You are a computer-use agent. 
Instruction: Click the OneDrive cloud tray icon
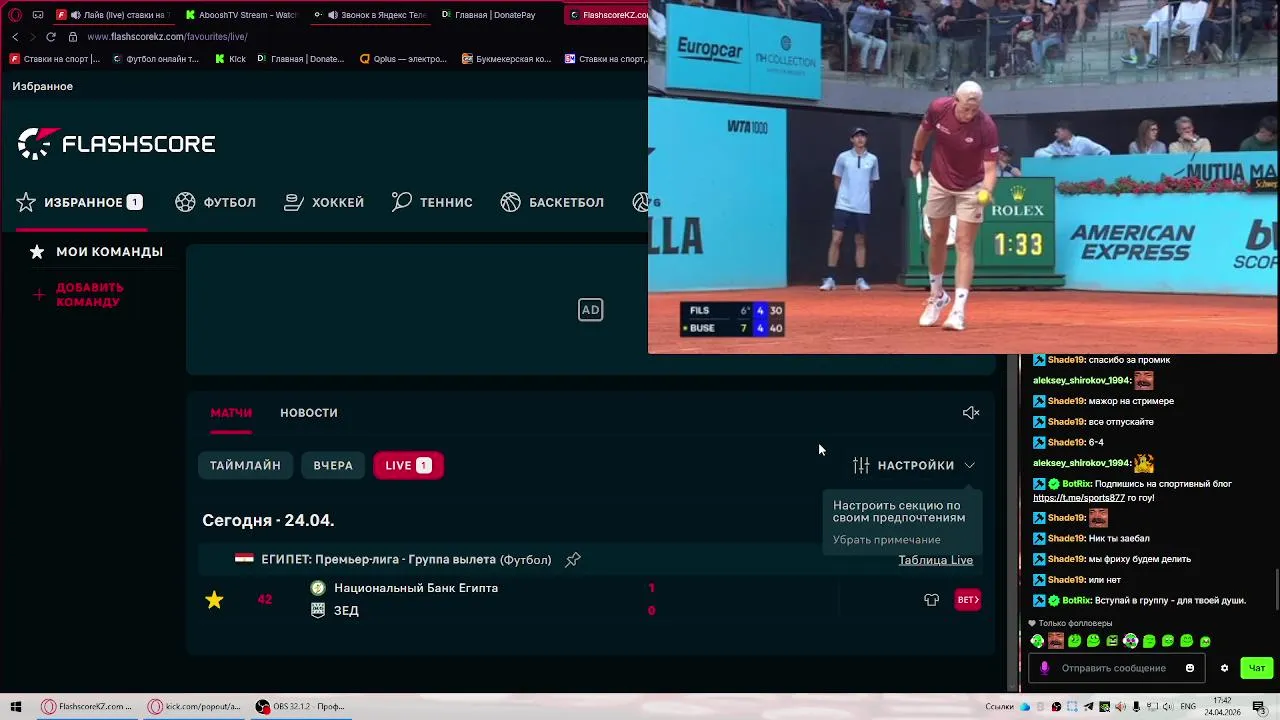[x=1024, y=707]
